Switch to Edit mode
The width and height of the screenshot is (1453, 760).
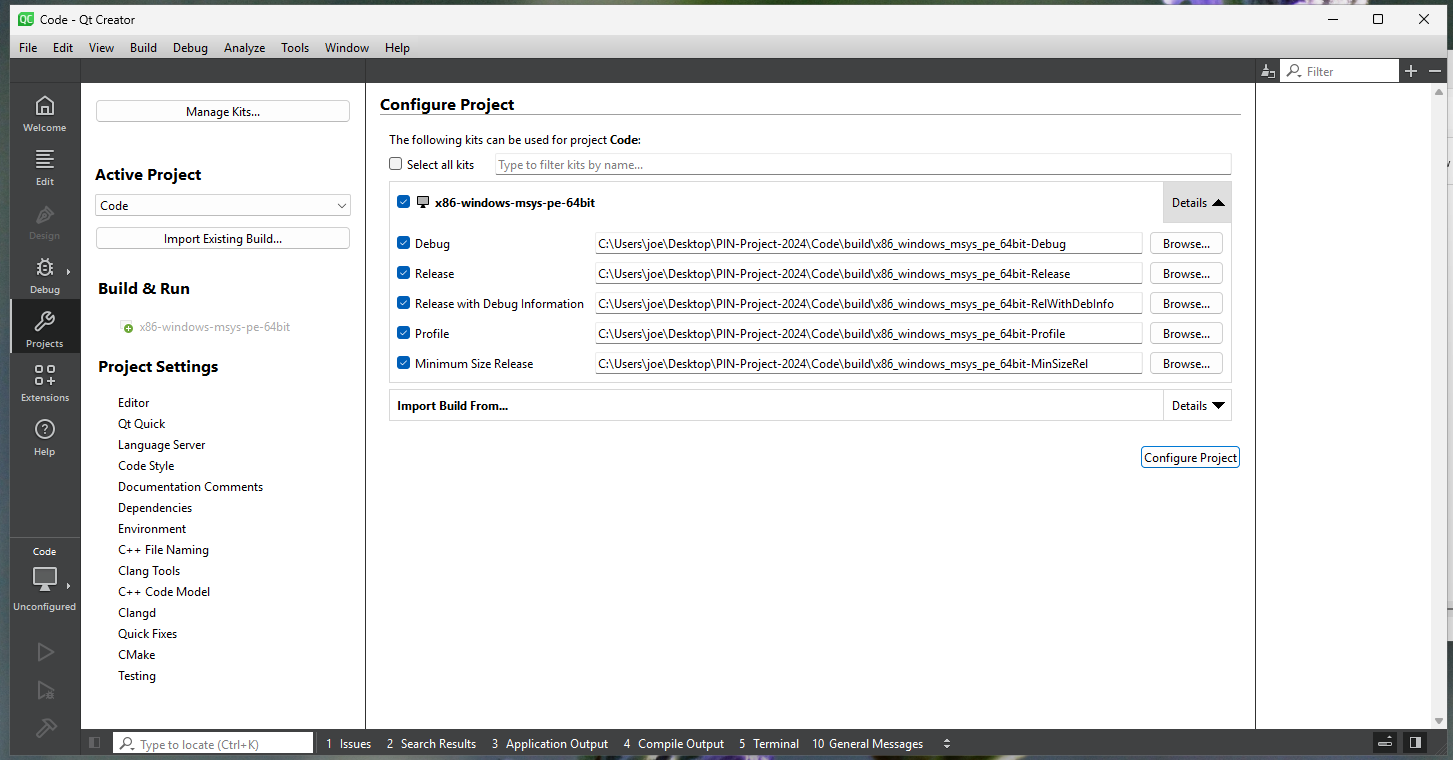(x=44, y=167)
